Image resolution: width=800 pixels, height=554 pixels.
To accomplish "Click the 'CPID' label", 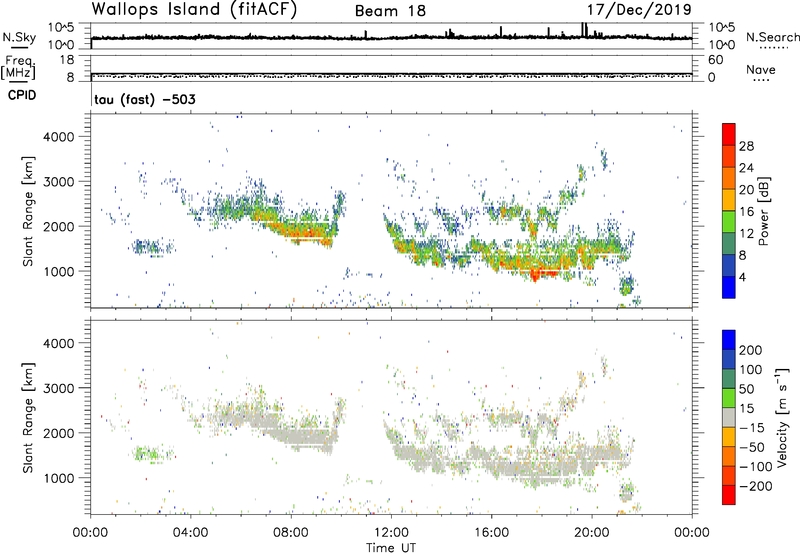I will click(22, 95).
